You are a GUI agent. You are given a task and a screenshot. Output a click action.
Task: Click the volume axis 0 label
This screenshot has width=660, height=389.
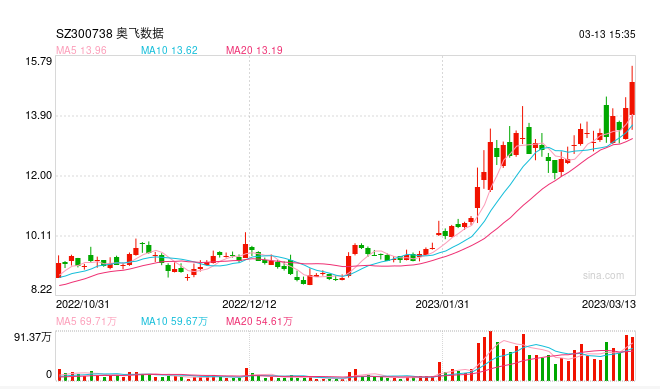click(x=49, y=374)
